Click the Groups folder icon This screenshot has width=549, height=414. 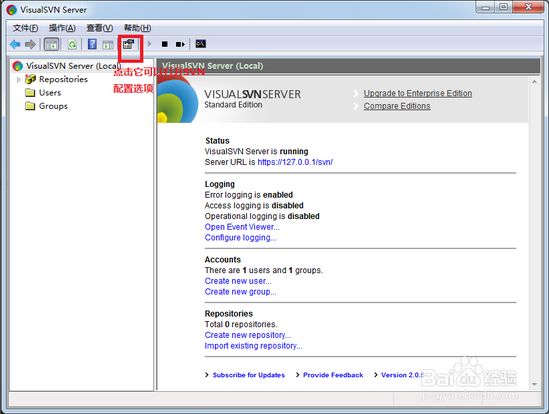coord(30,106)
